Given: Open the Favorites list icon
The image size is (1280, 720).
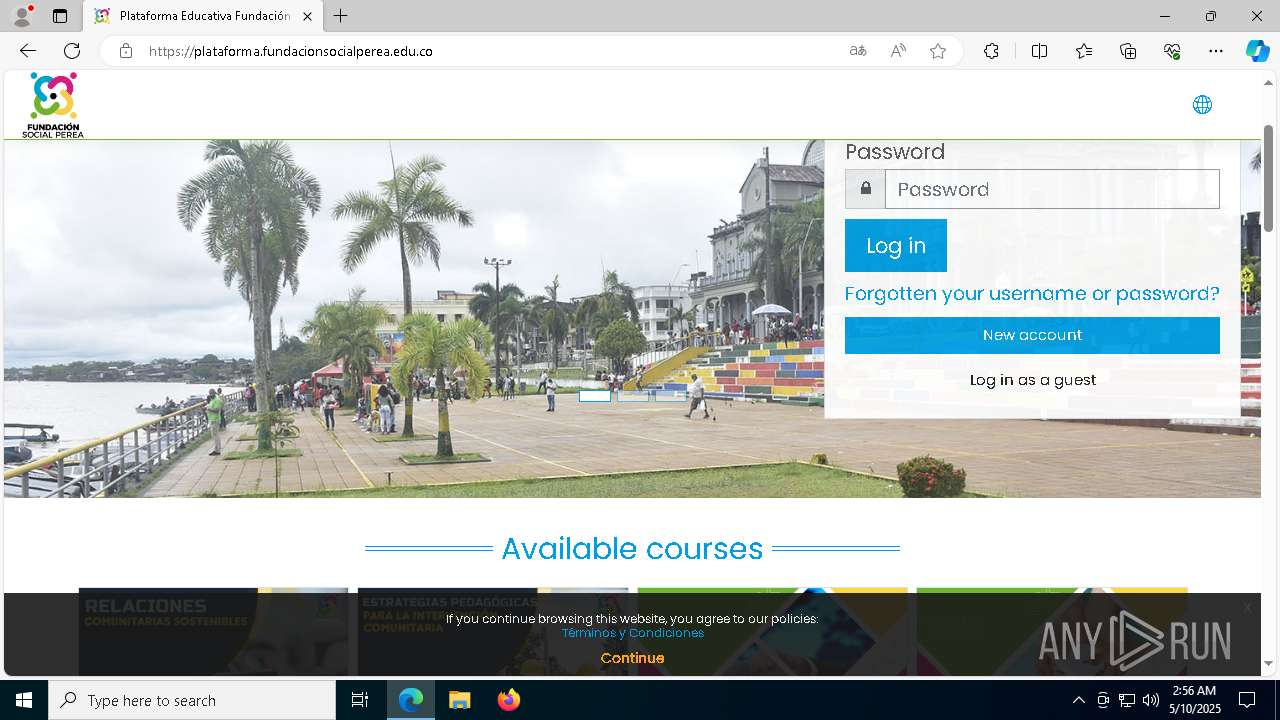Looking at the screenshot, I should click(1084, 51).
